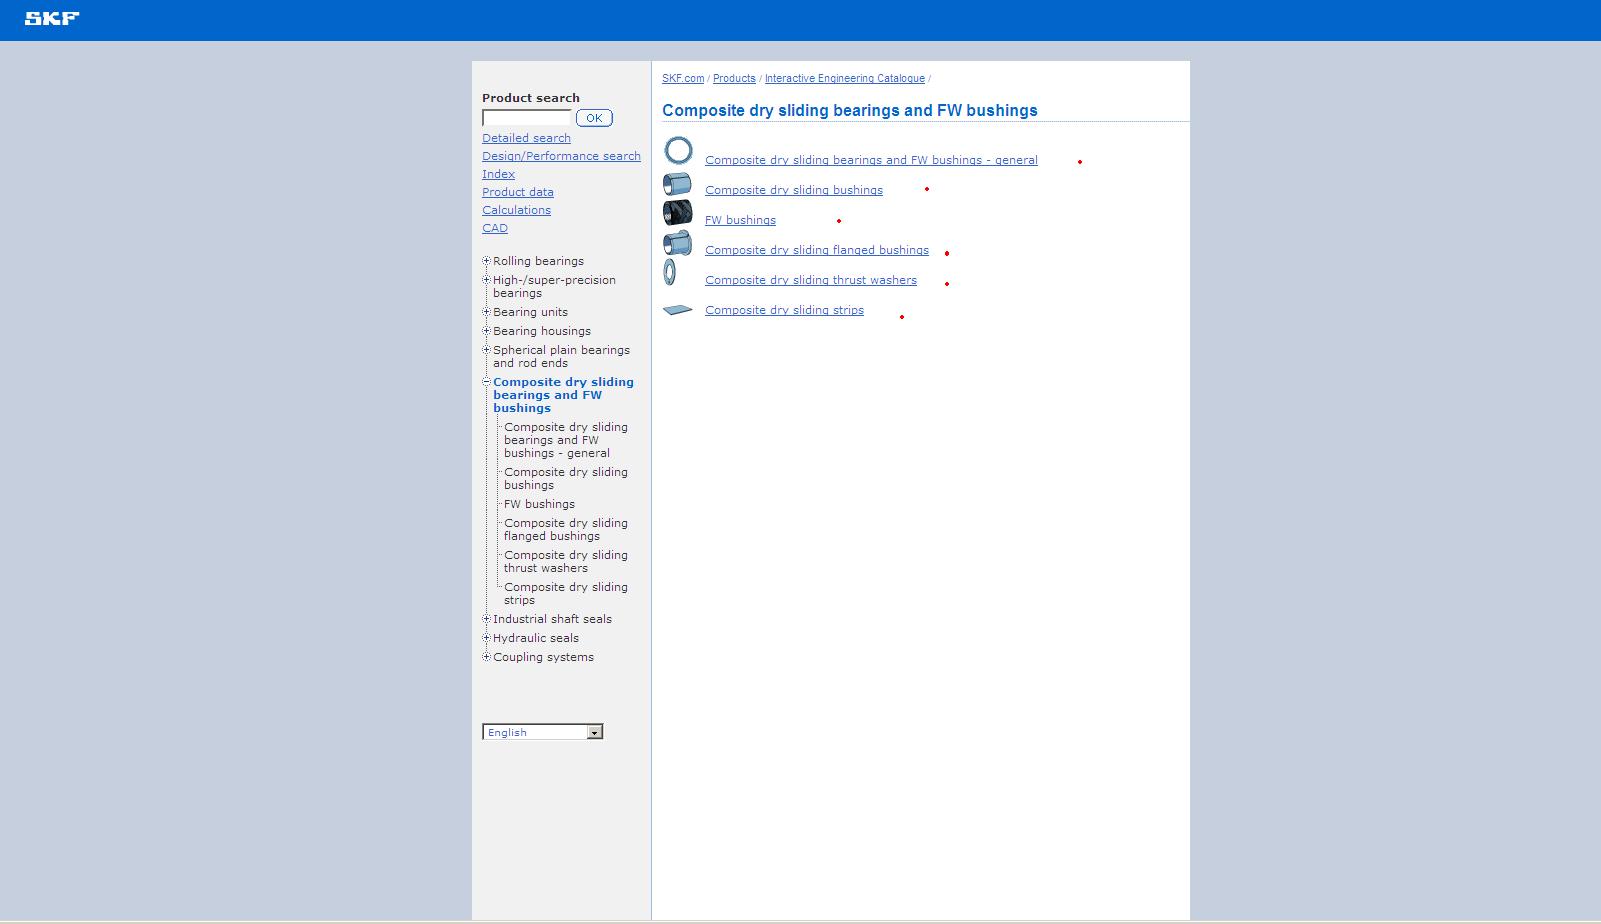
Task: Click the composite dry sliding bushing icon
Action: 677,184
